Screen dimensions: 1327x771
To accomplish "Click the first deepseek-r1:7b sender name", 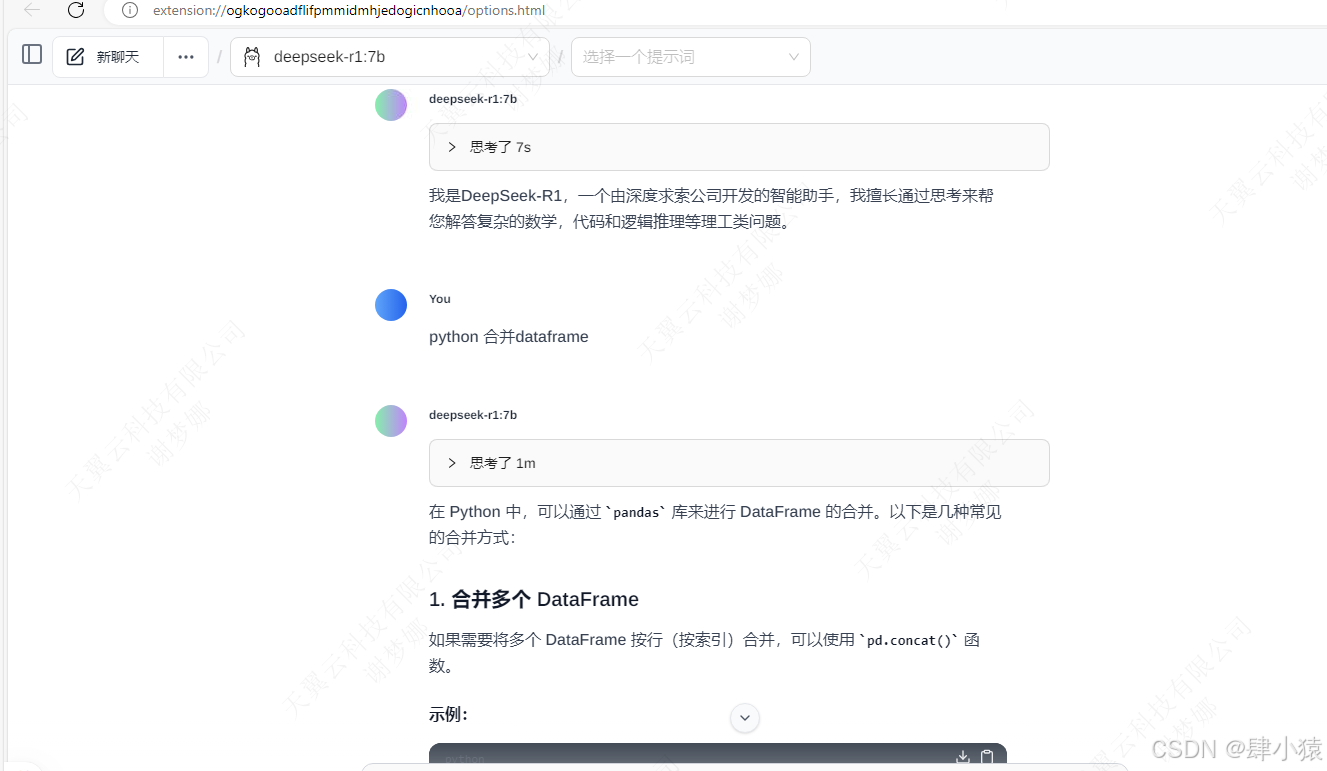I will 473,99.
